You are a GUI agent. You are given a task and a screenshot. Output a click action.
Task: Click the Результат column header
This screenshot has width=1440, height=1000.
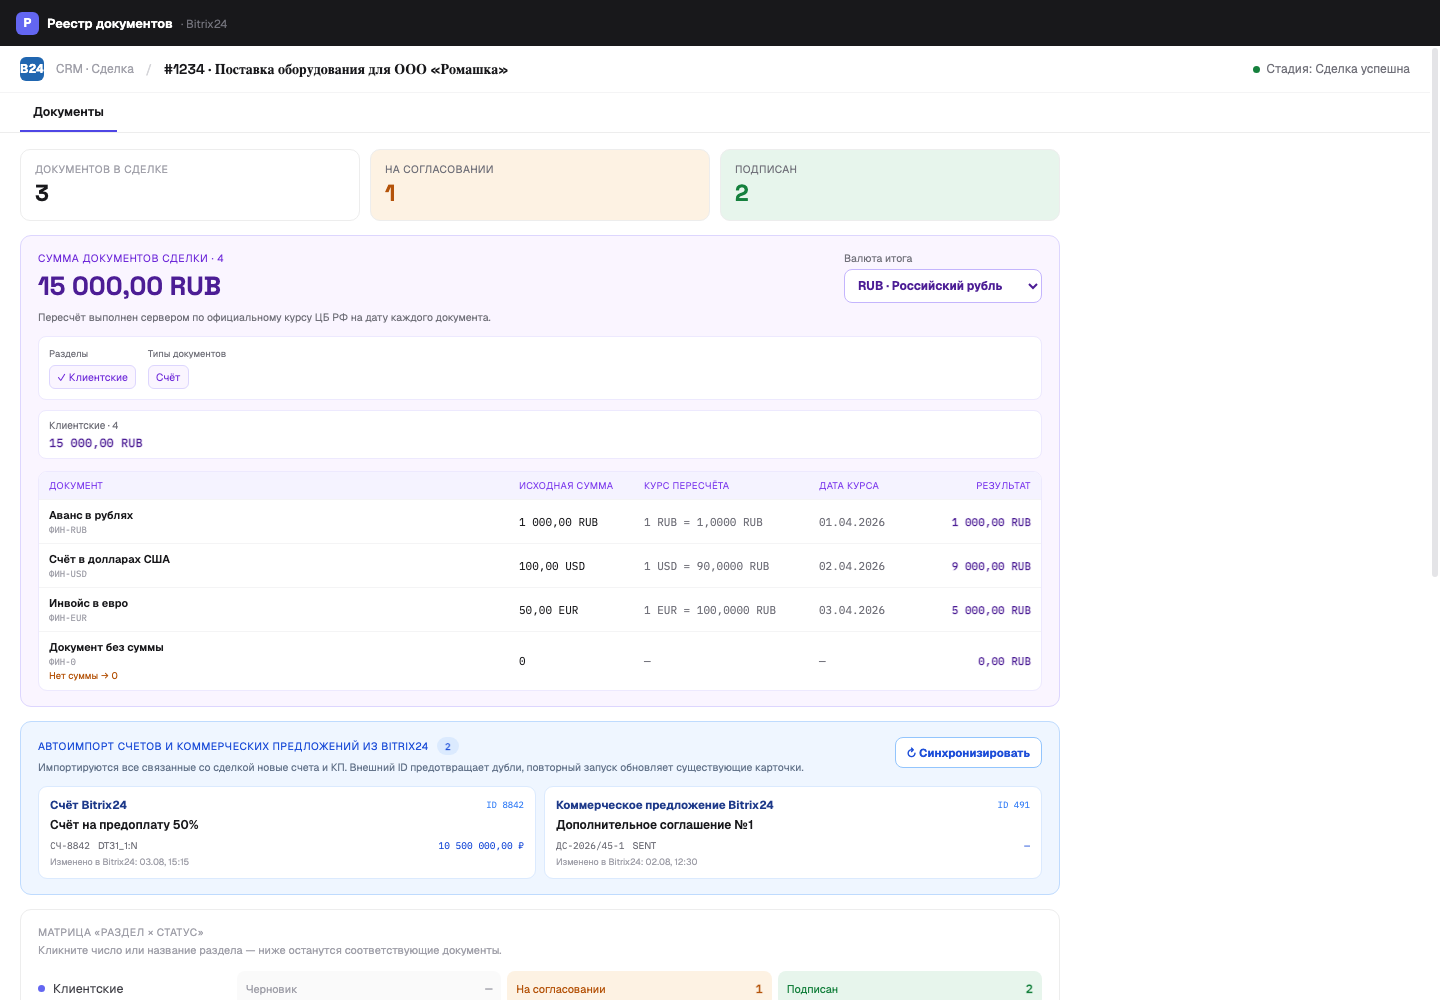[x=1003, y=486]
